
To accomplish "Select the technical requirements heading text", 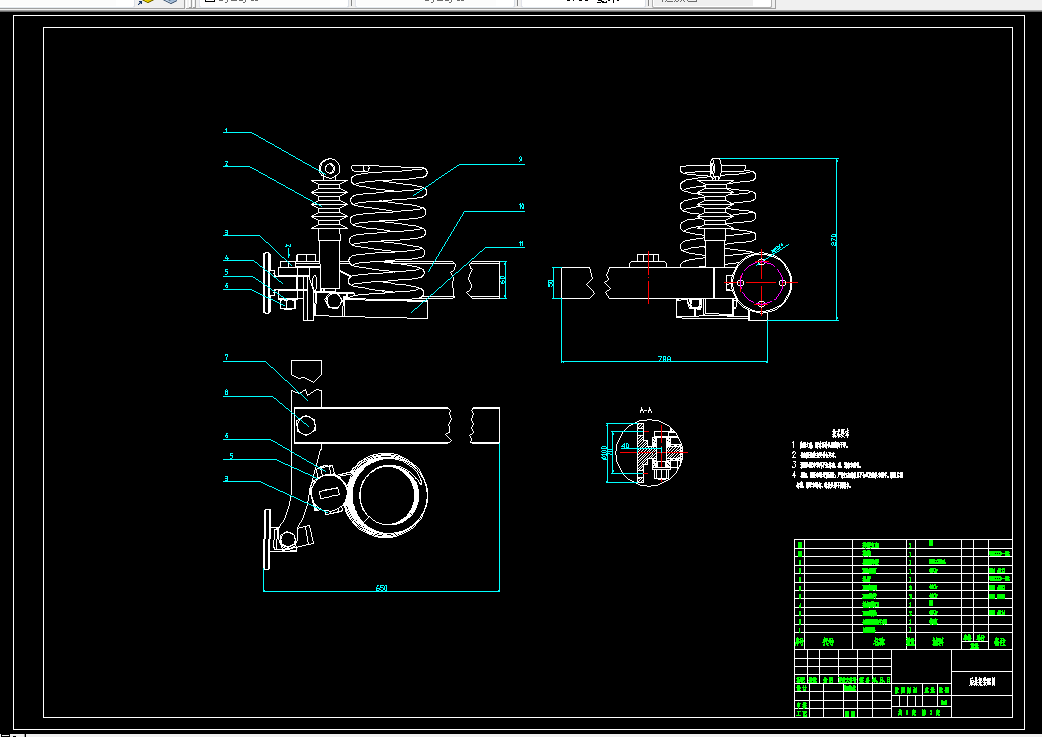I will (841, 433).
